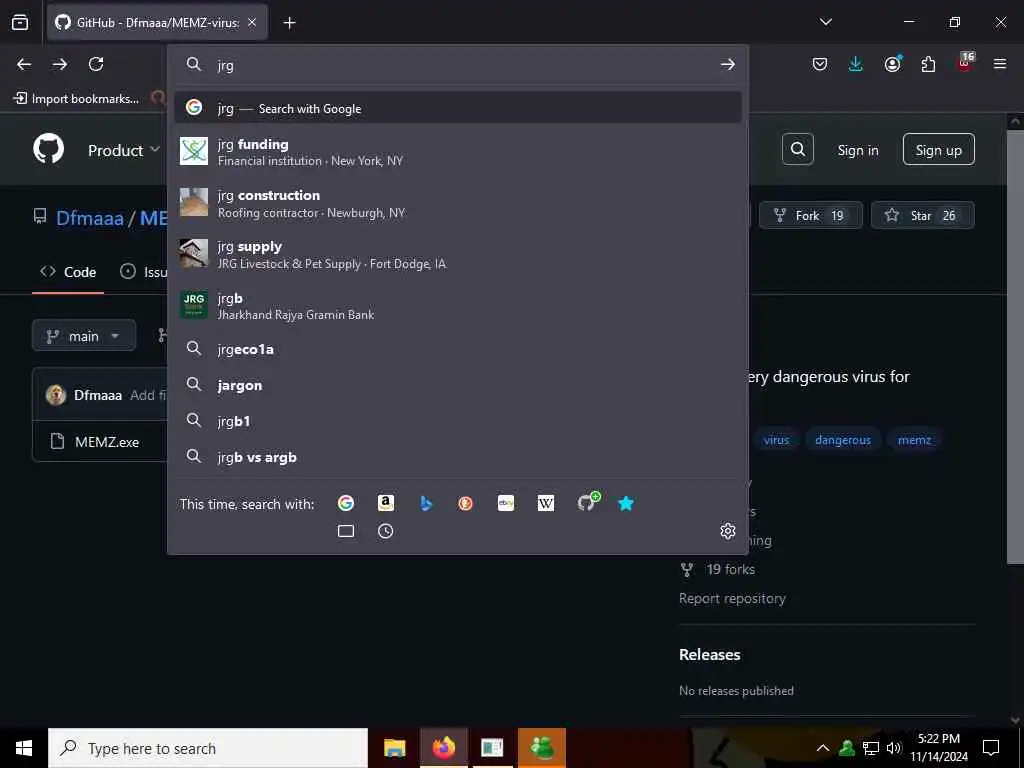The width and height of the screenshot is (1024, 768).
Task: Open the Windows Start menu
Action: click(24, 748)
